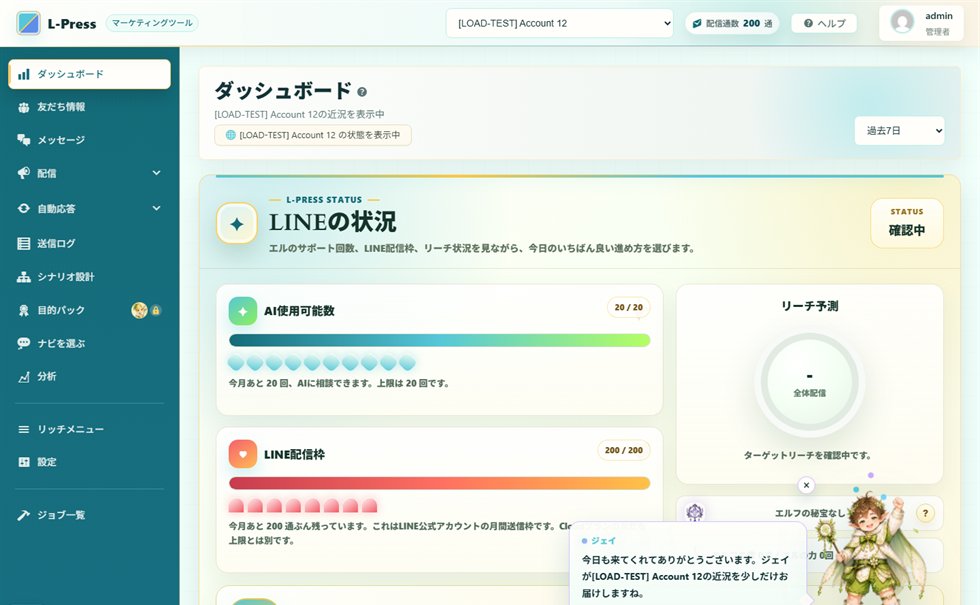Click the line chart icon beside 分析
This screenshot has width=980, height=605.
click(x=24, y=376)
